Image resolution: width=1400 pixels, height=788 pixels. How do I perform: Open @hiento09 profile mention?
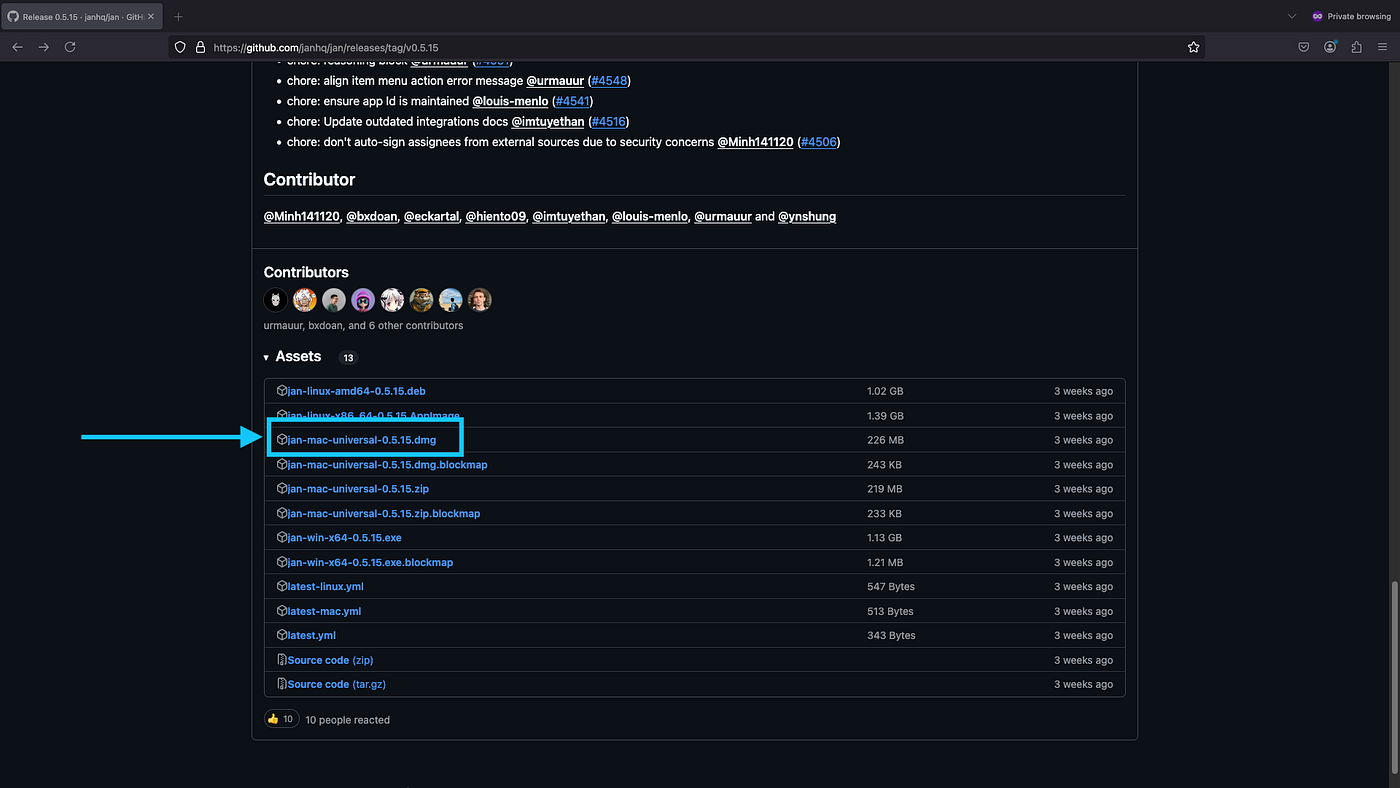495,216
